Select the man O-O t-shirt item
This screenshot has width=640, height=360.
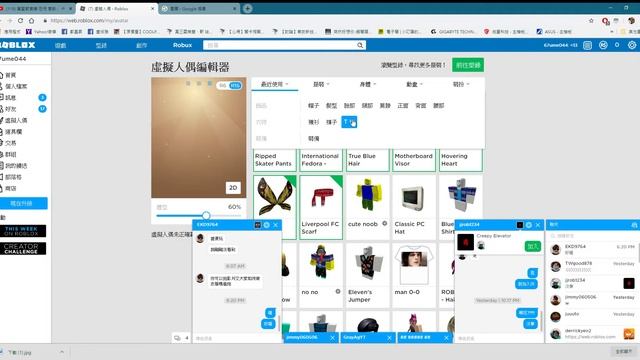pyautogui.click(x=414, y=276)
